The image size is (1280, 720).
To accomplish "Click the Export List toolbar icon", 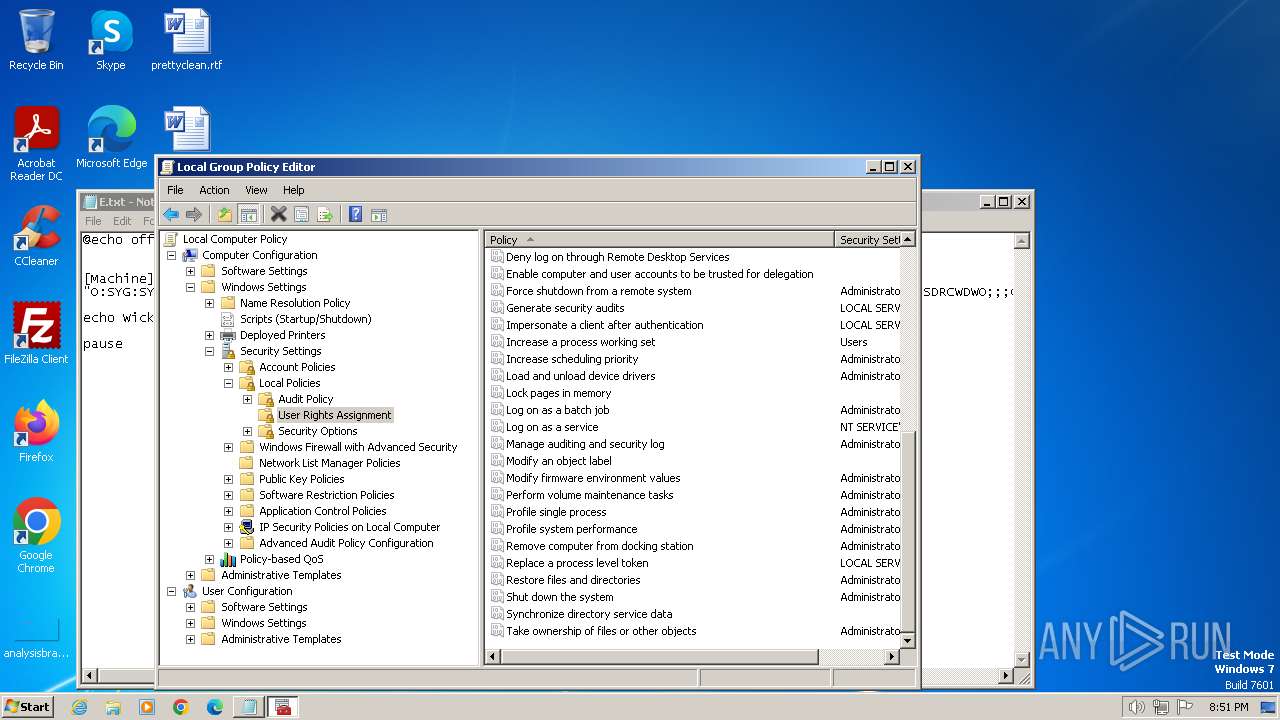I will [x=324, y=214].
